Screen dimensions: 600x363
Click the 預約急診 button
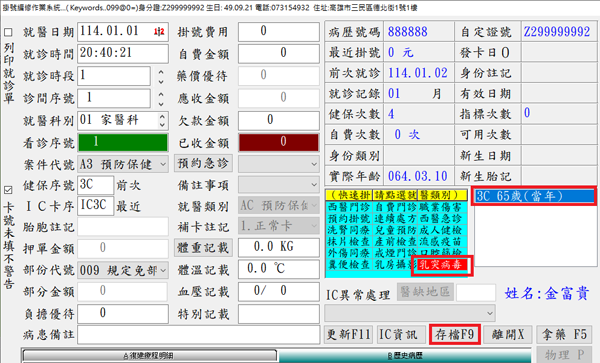(x=203, y=164)
